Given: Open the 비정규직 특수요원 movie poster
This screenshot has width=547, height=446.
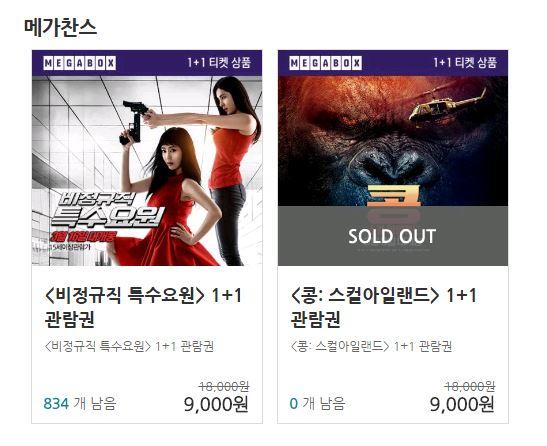Looking at the screenshot, I should point(147,171).
